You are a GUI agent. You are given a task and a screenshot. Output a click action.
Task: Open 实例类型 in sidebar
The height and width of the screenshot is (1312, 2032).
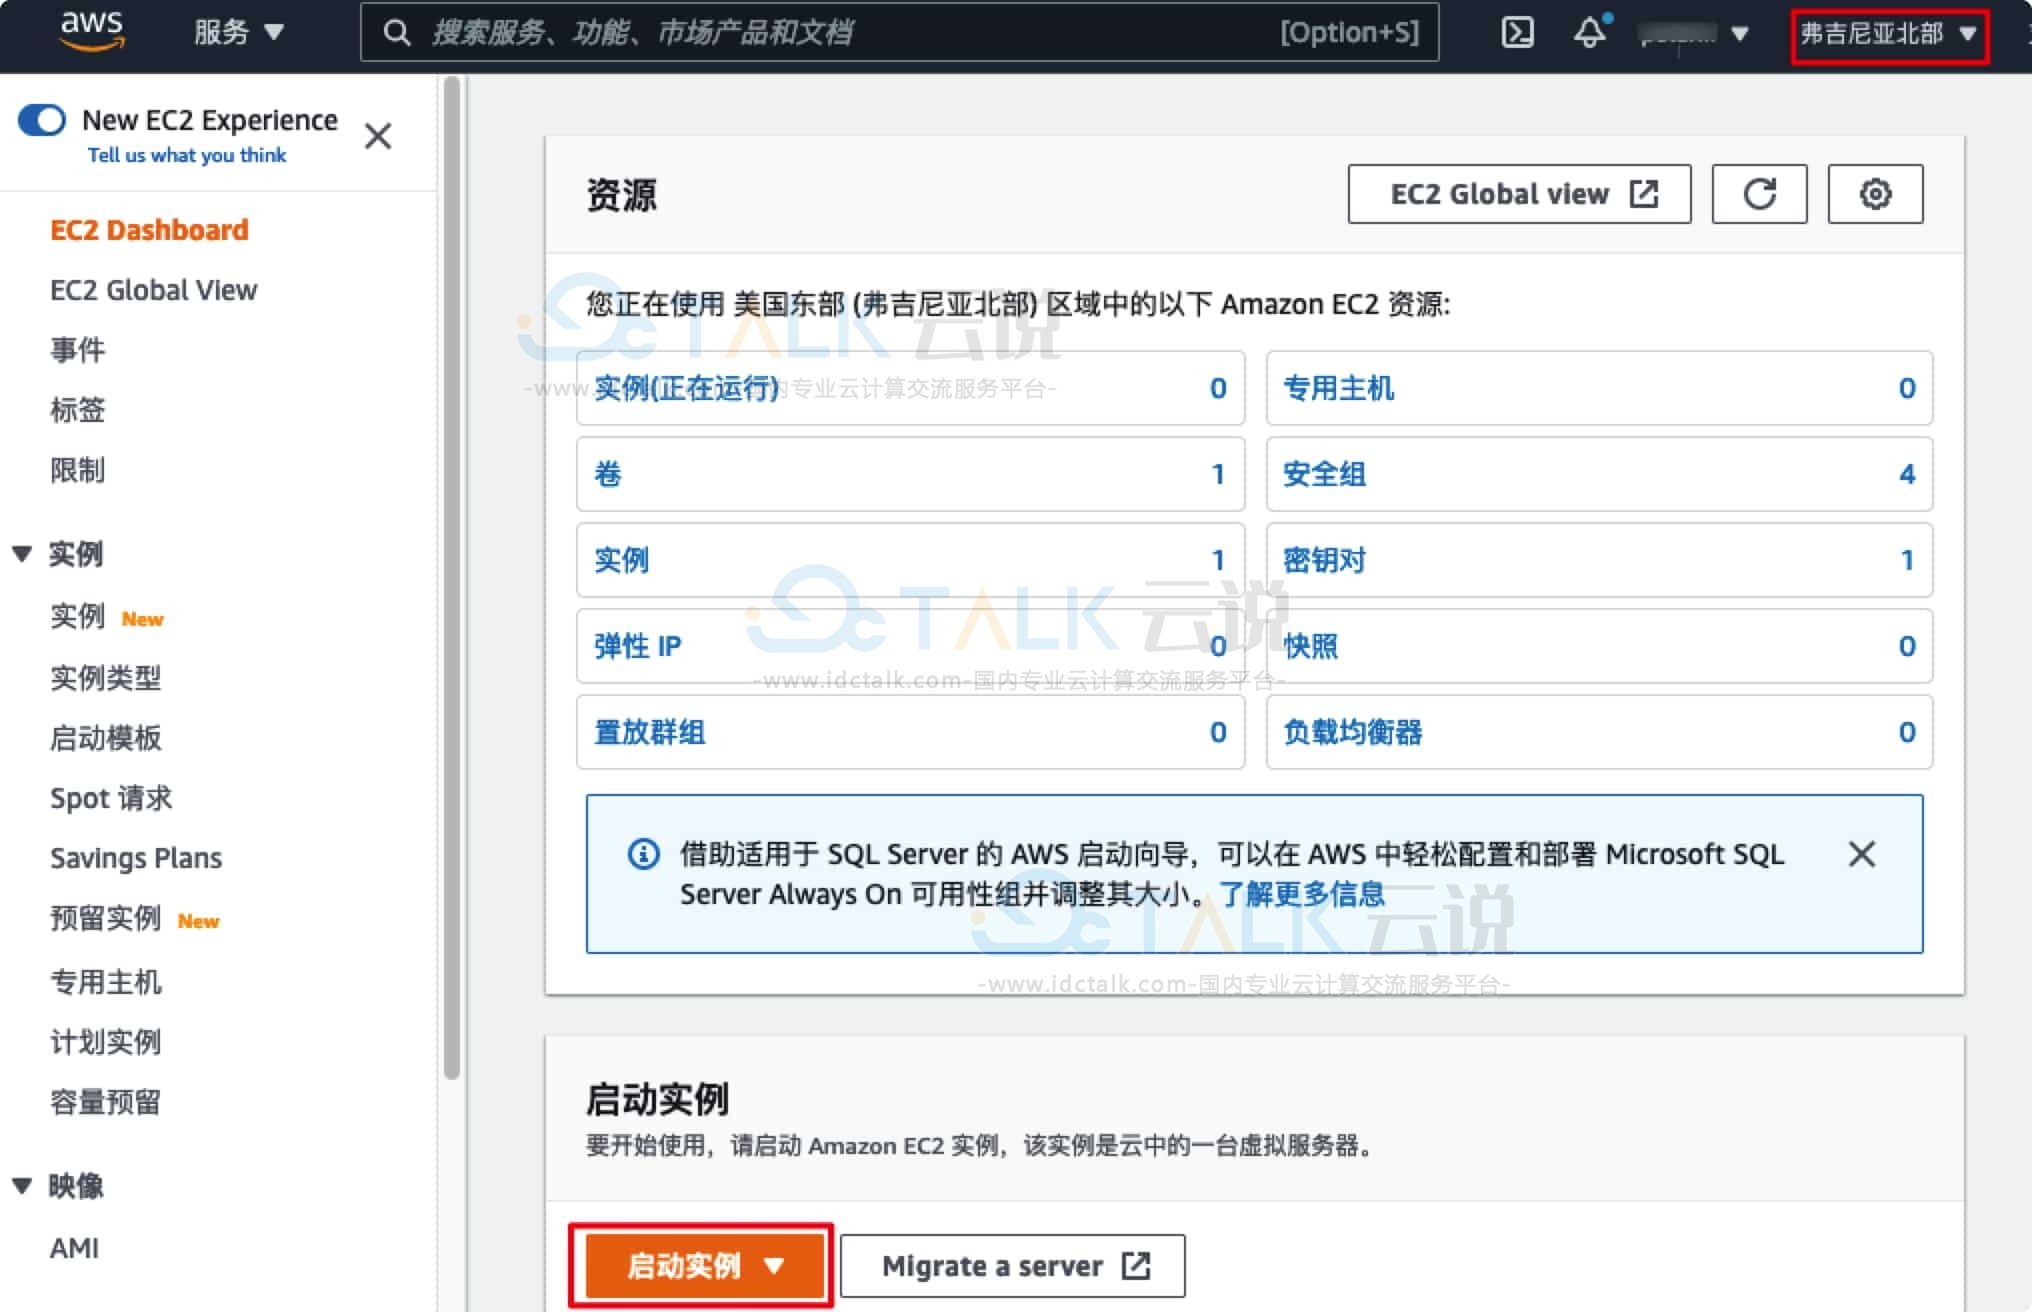click(x=106, y=678)
